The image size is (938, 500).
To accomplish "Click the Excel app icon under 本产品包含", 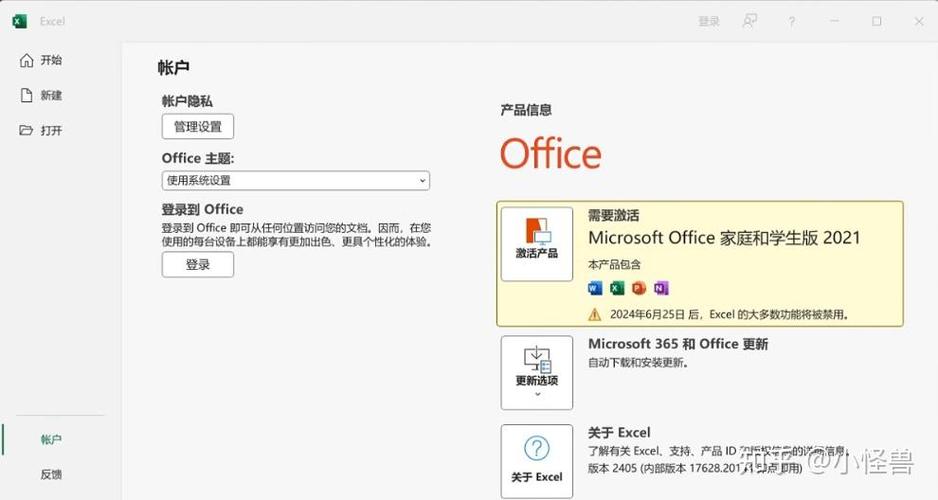I will point(617,288).
